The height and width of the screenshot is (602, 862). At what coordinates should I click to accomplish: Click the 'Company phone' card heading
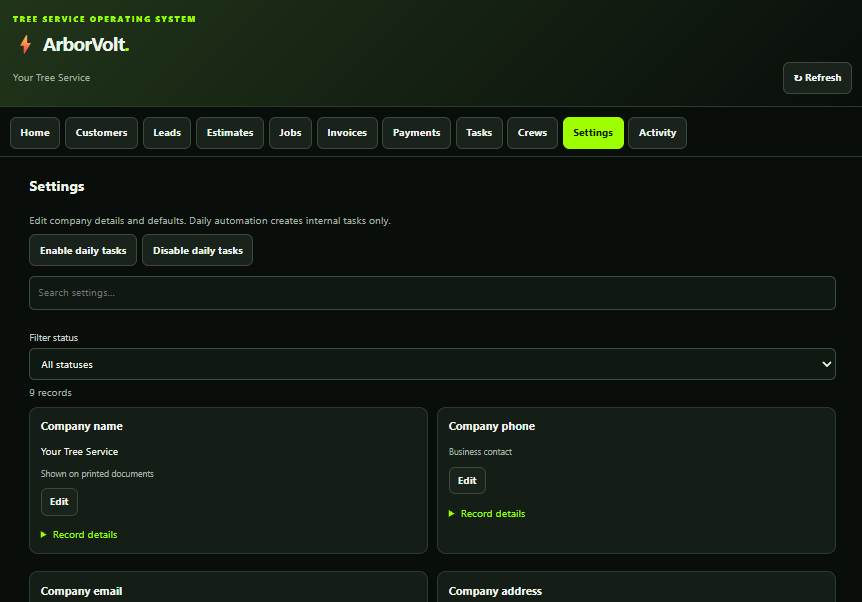[x=491, y=427]
